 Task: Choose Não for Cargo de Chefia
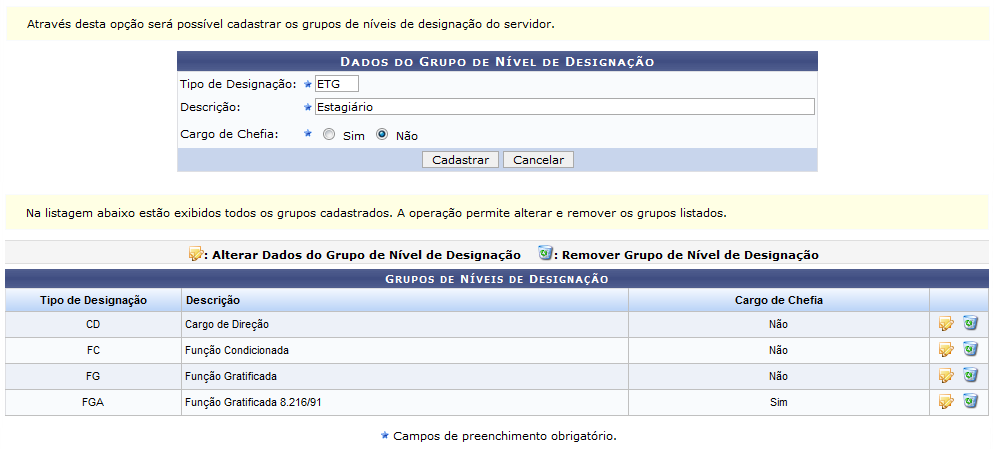382,135
